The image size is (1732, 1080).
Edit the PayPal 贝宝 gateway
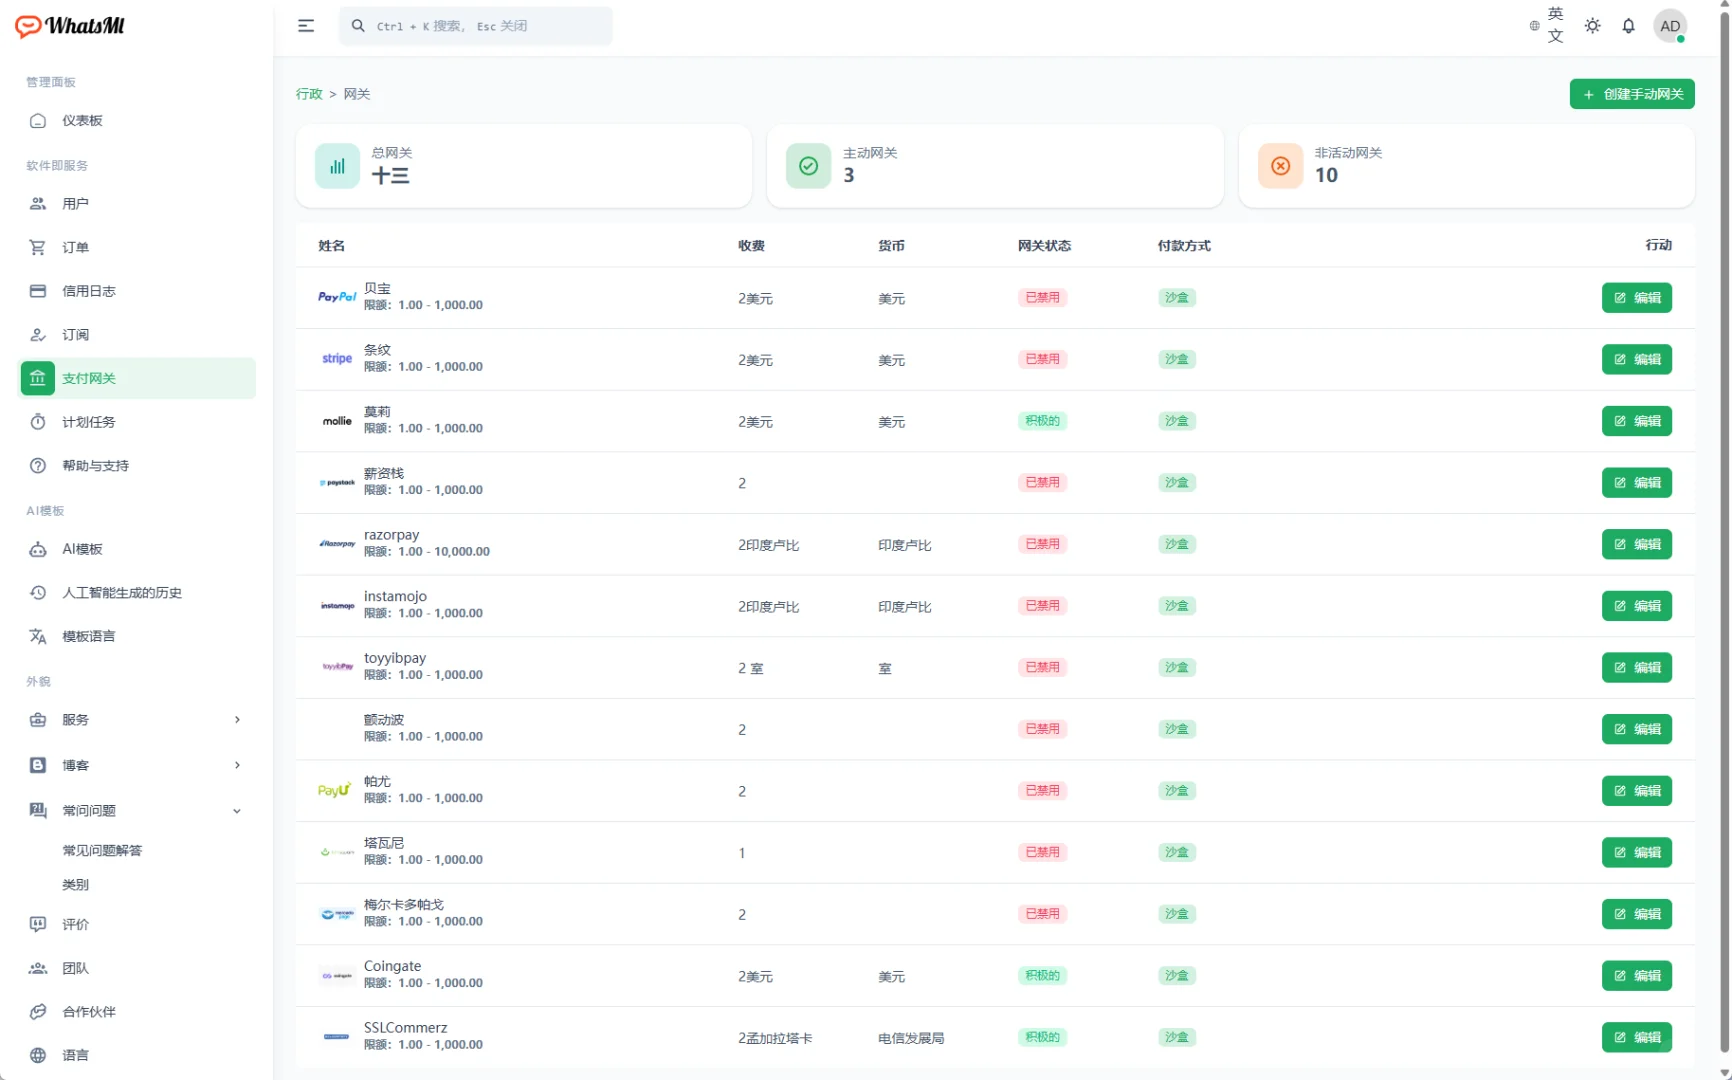1636,298
